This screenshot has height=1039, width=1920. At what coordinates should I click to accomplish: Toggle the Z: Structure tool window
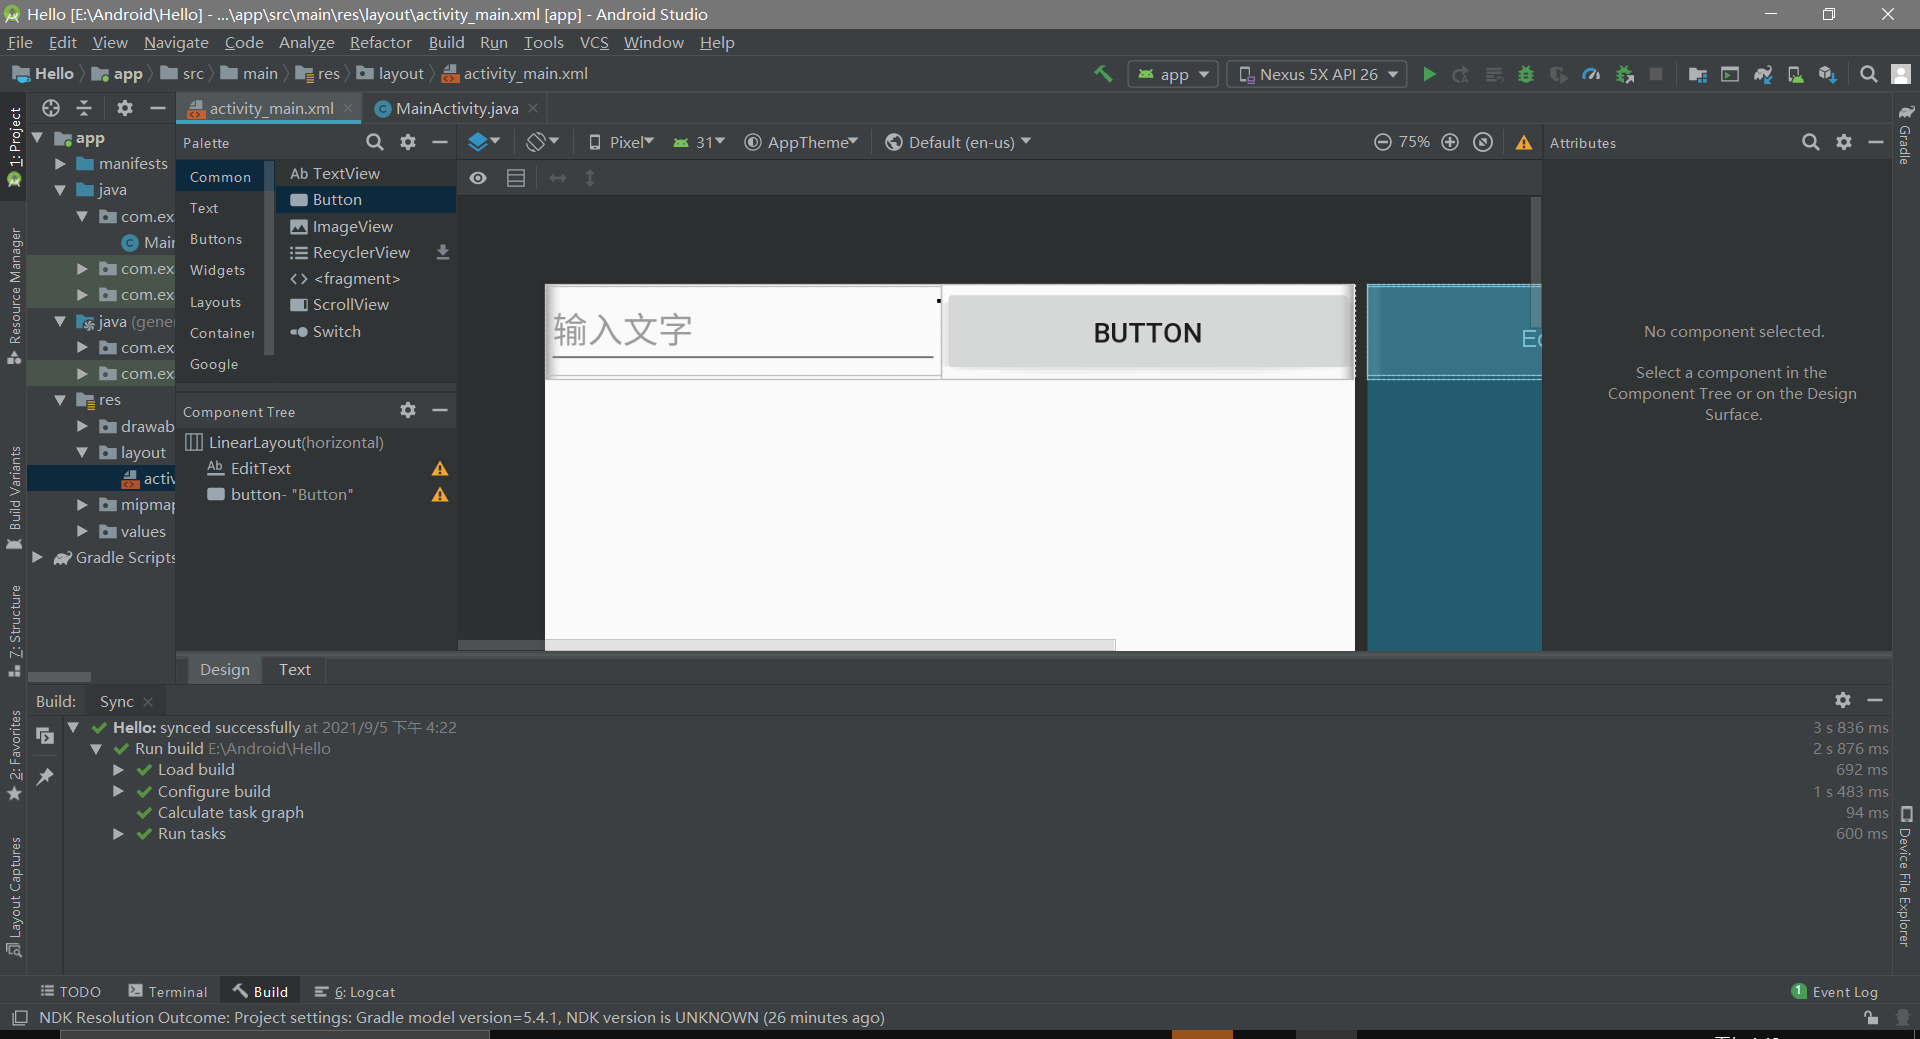(14, 630)
